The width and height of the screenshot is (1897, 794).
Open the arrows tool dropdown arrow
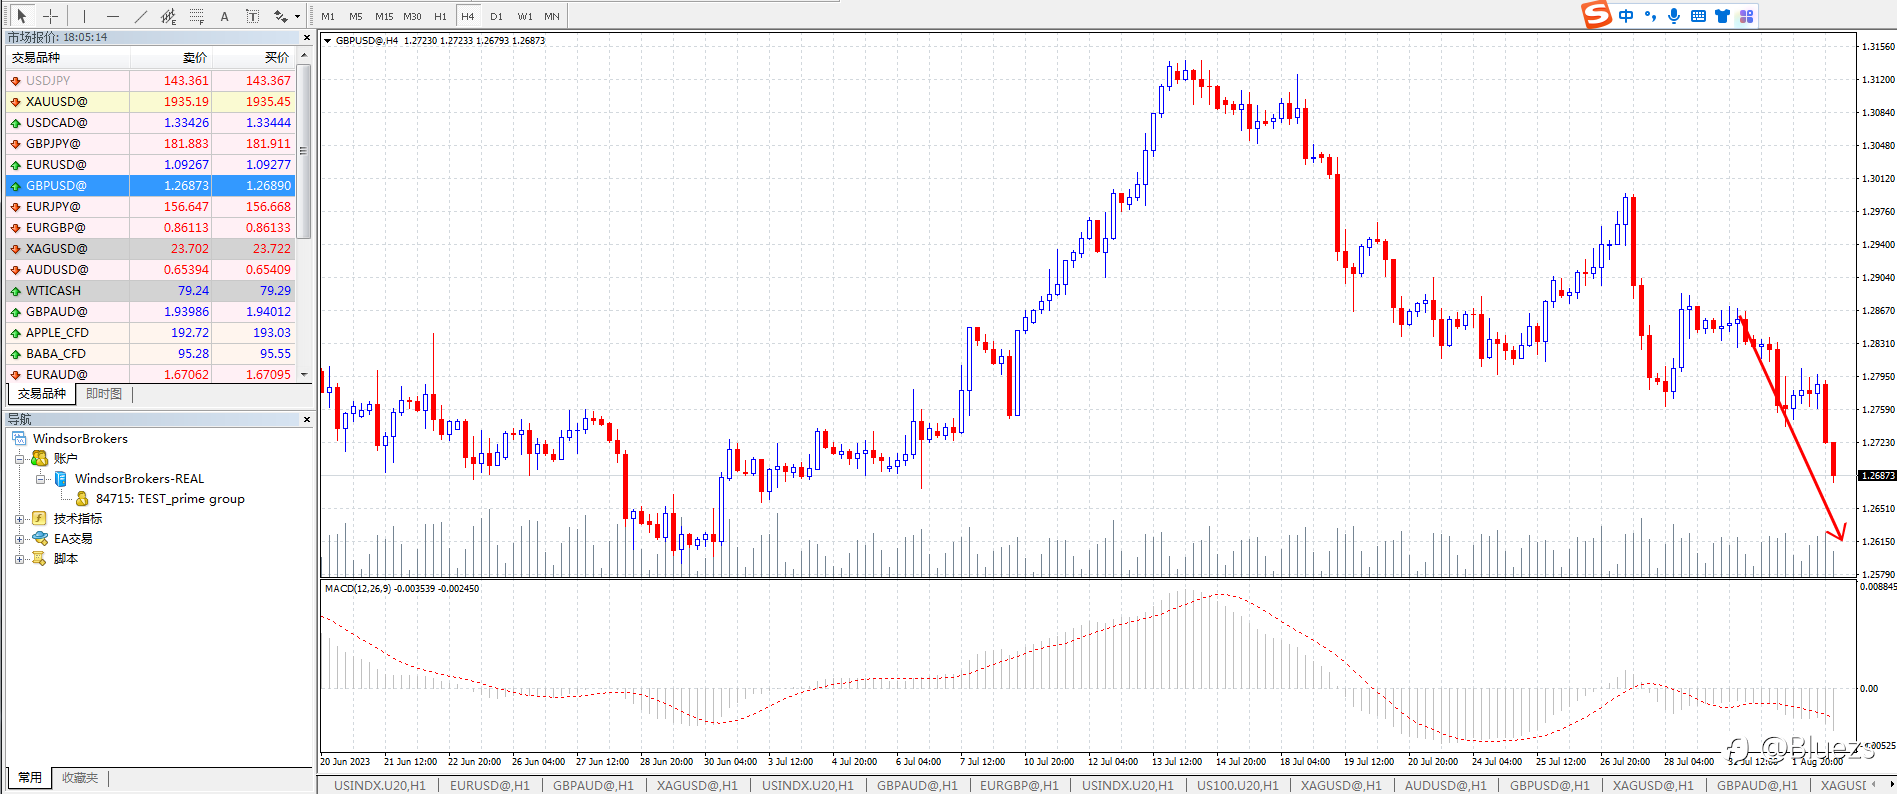coord(297,16)
